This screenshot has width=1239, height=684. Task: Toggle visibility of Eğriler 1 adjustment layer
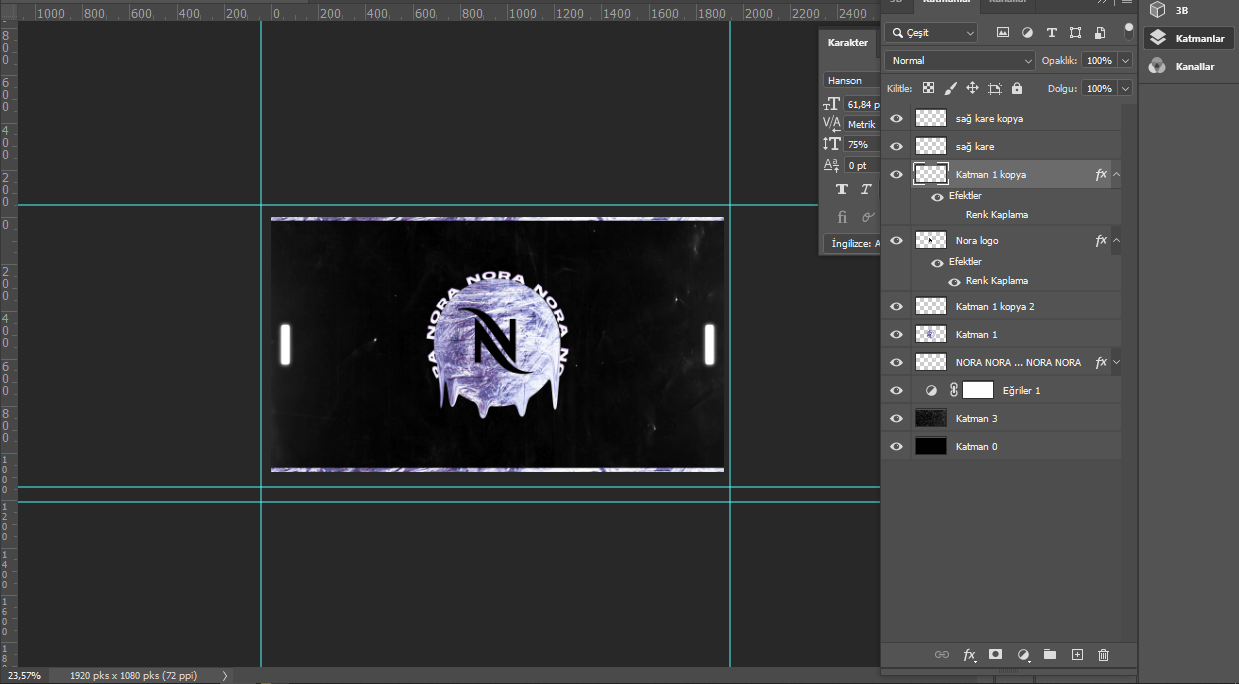(x=897, y=390)
